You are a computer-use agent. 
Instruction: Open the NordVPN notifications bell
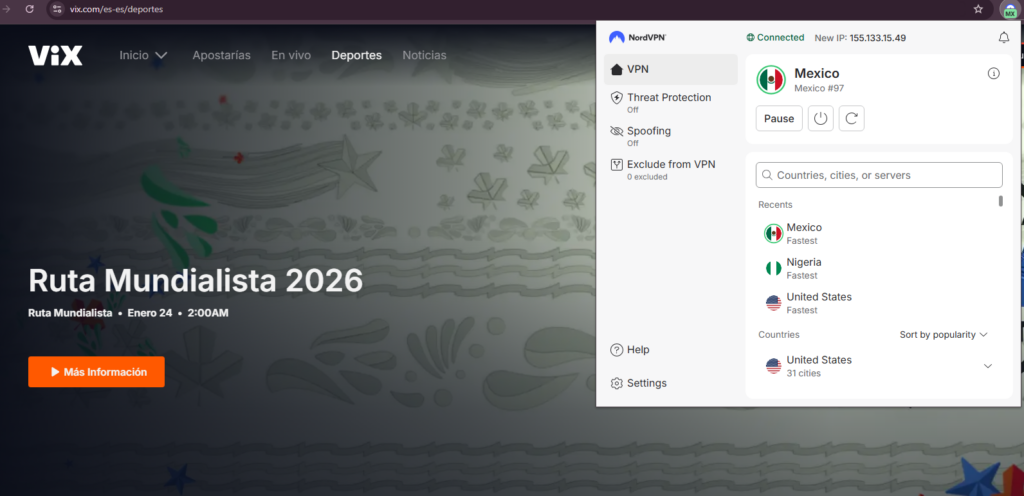click(1004, 38)
